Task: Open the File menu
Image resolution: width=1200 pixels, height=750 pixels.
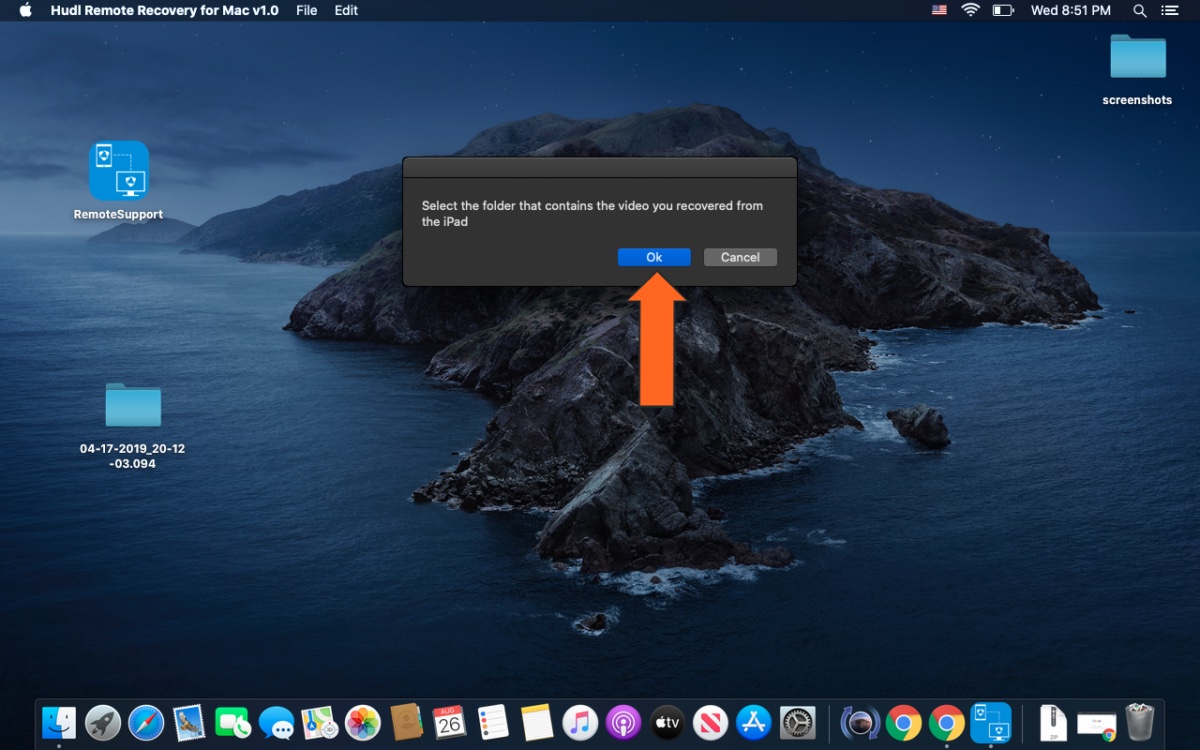Action: 306,10
